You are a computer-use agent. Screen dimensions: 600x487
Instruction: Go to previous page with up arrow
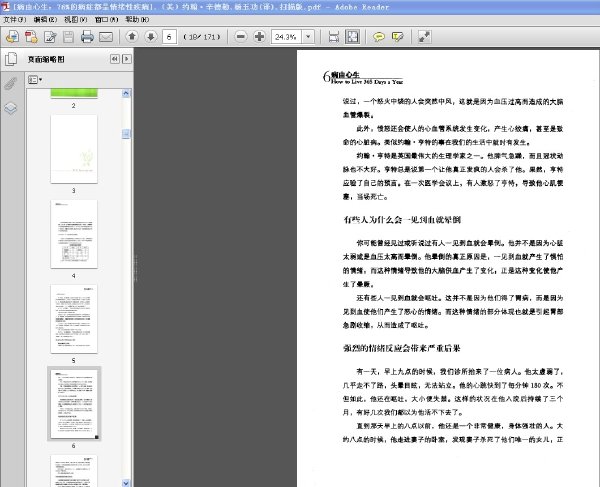(132, 36)
